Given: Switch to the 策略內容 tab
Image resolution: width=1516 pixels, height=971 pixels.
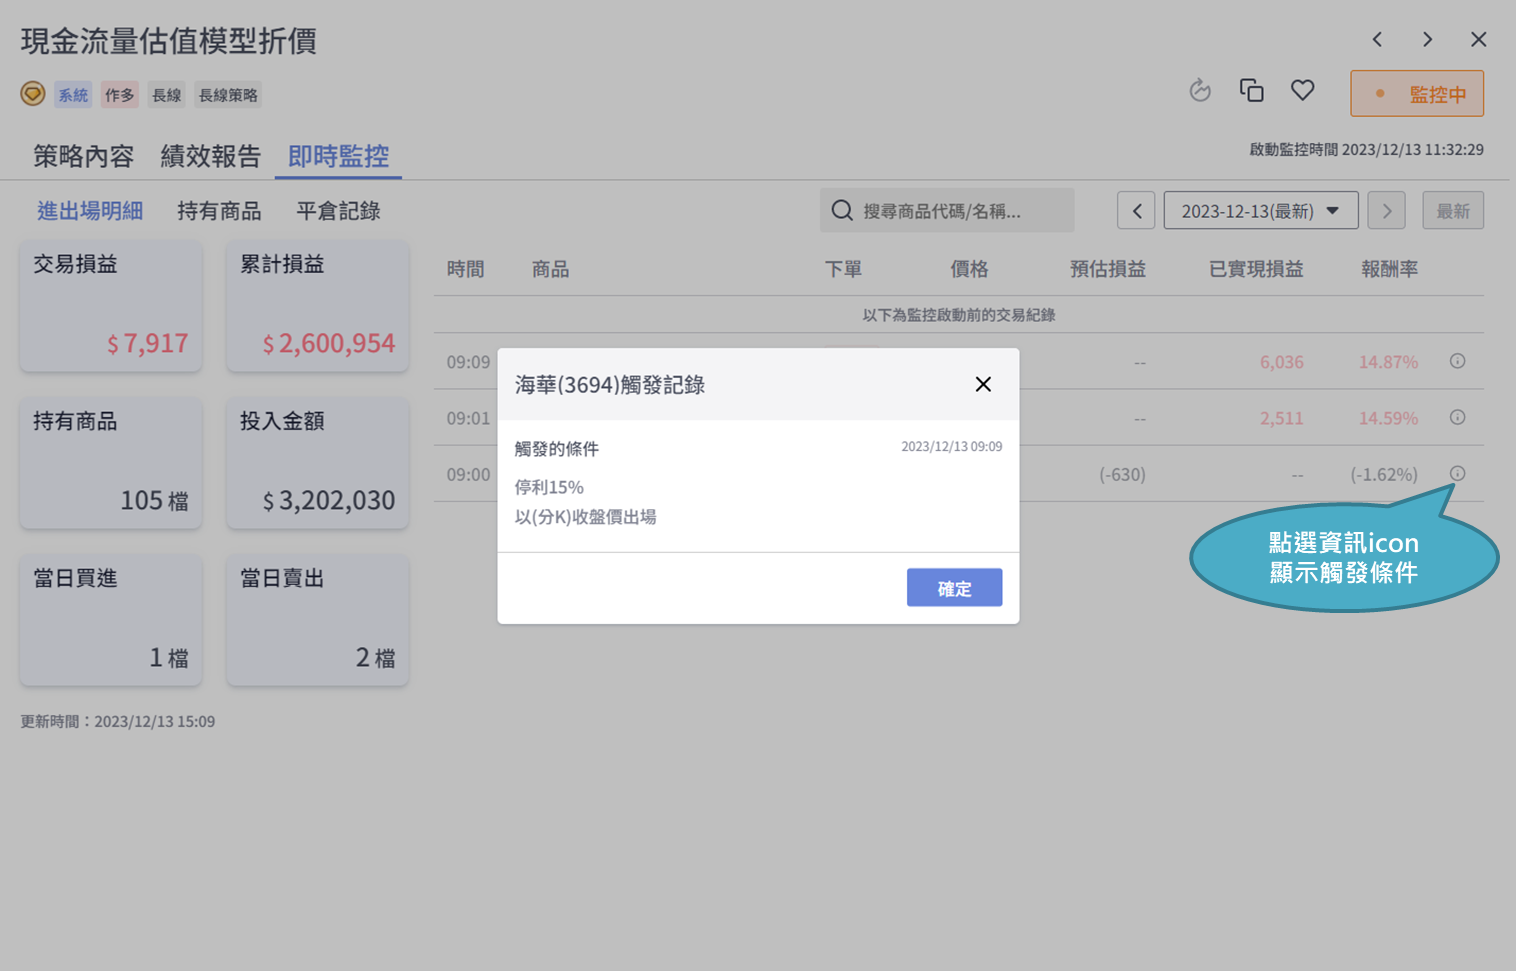Looking at the screenshot, I should pos(83,157).
